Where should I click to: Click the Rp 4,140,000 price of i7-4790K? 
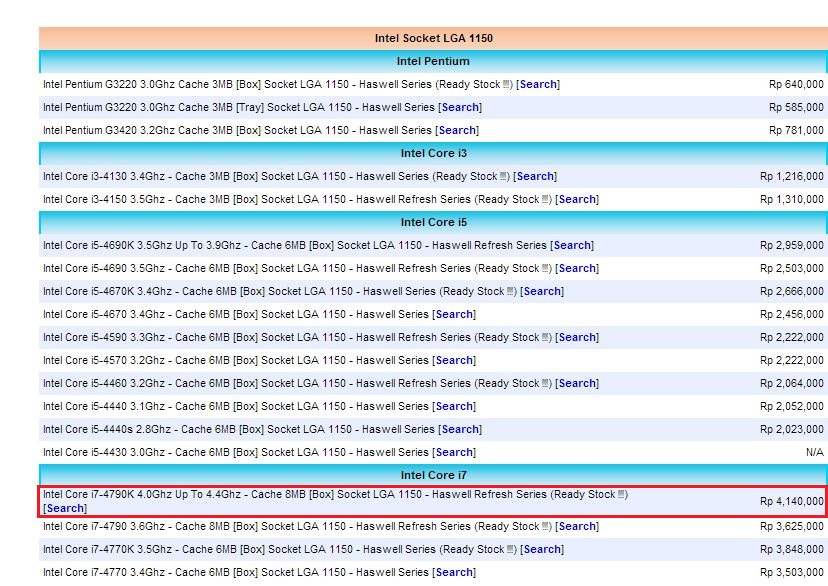coord(791,502)
